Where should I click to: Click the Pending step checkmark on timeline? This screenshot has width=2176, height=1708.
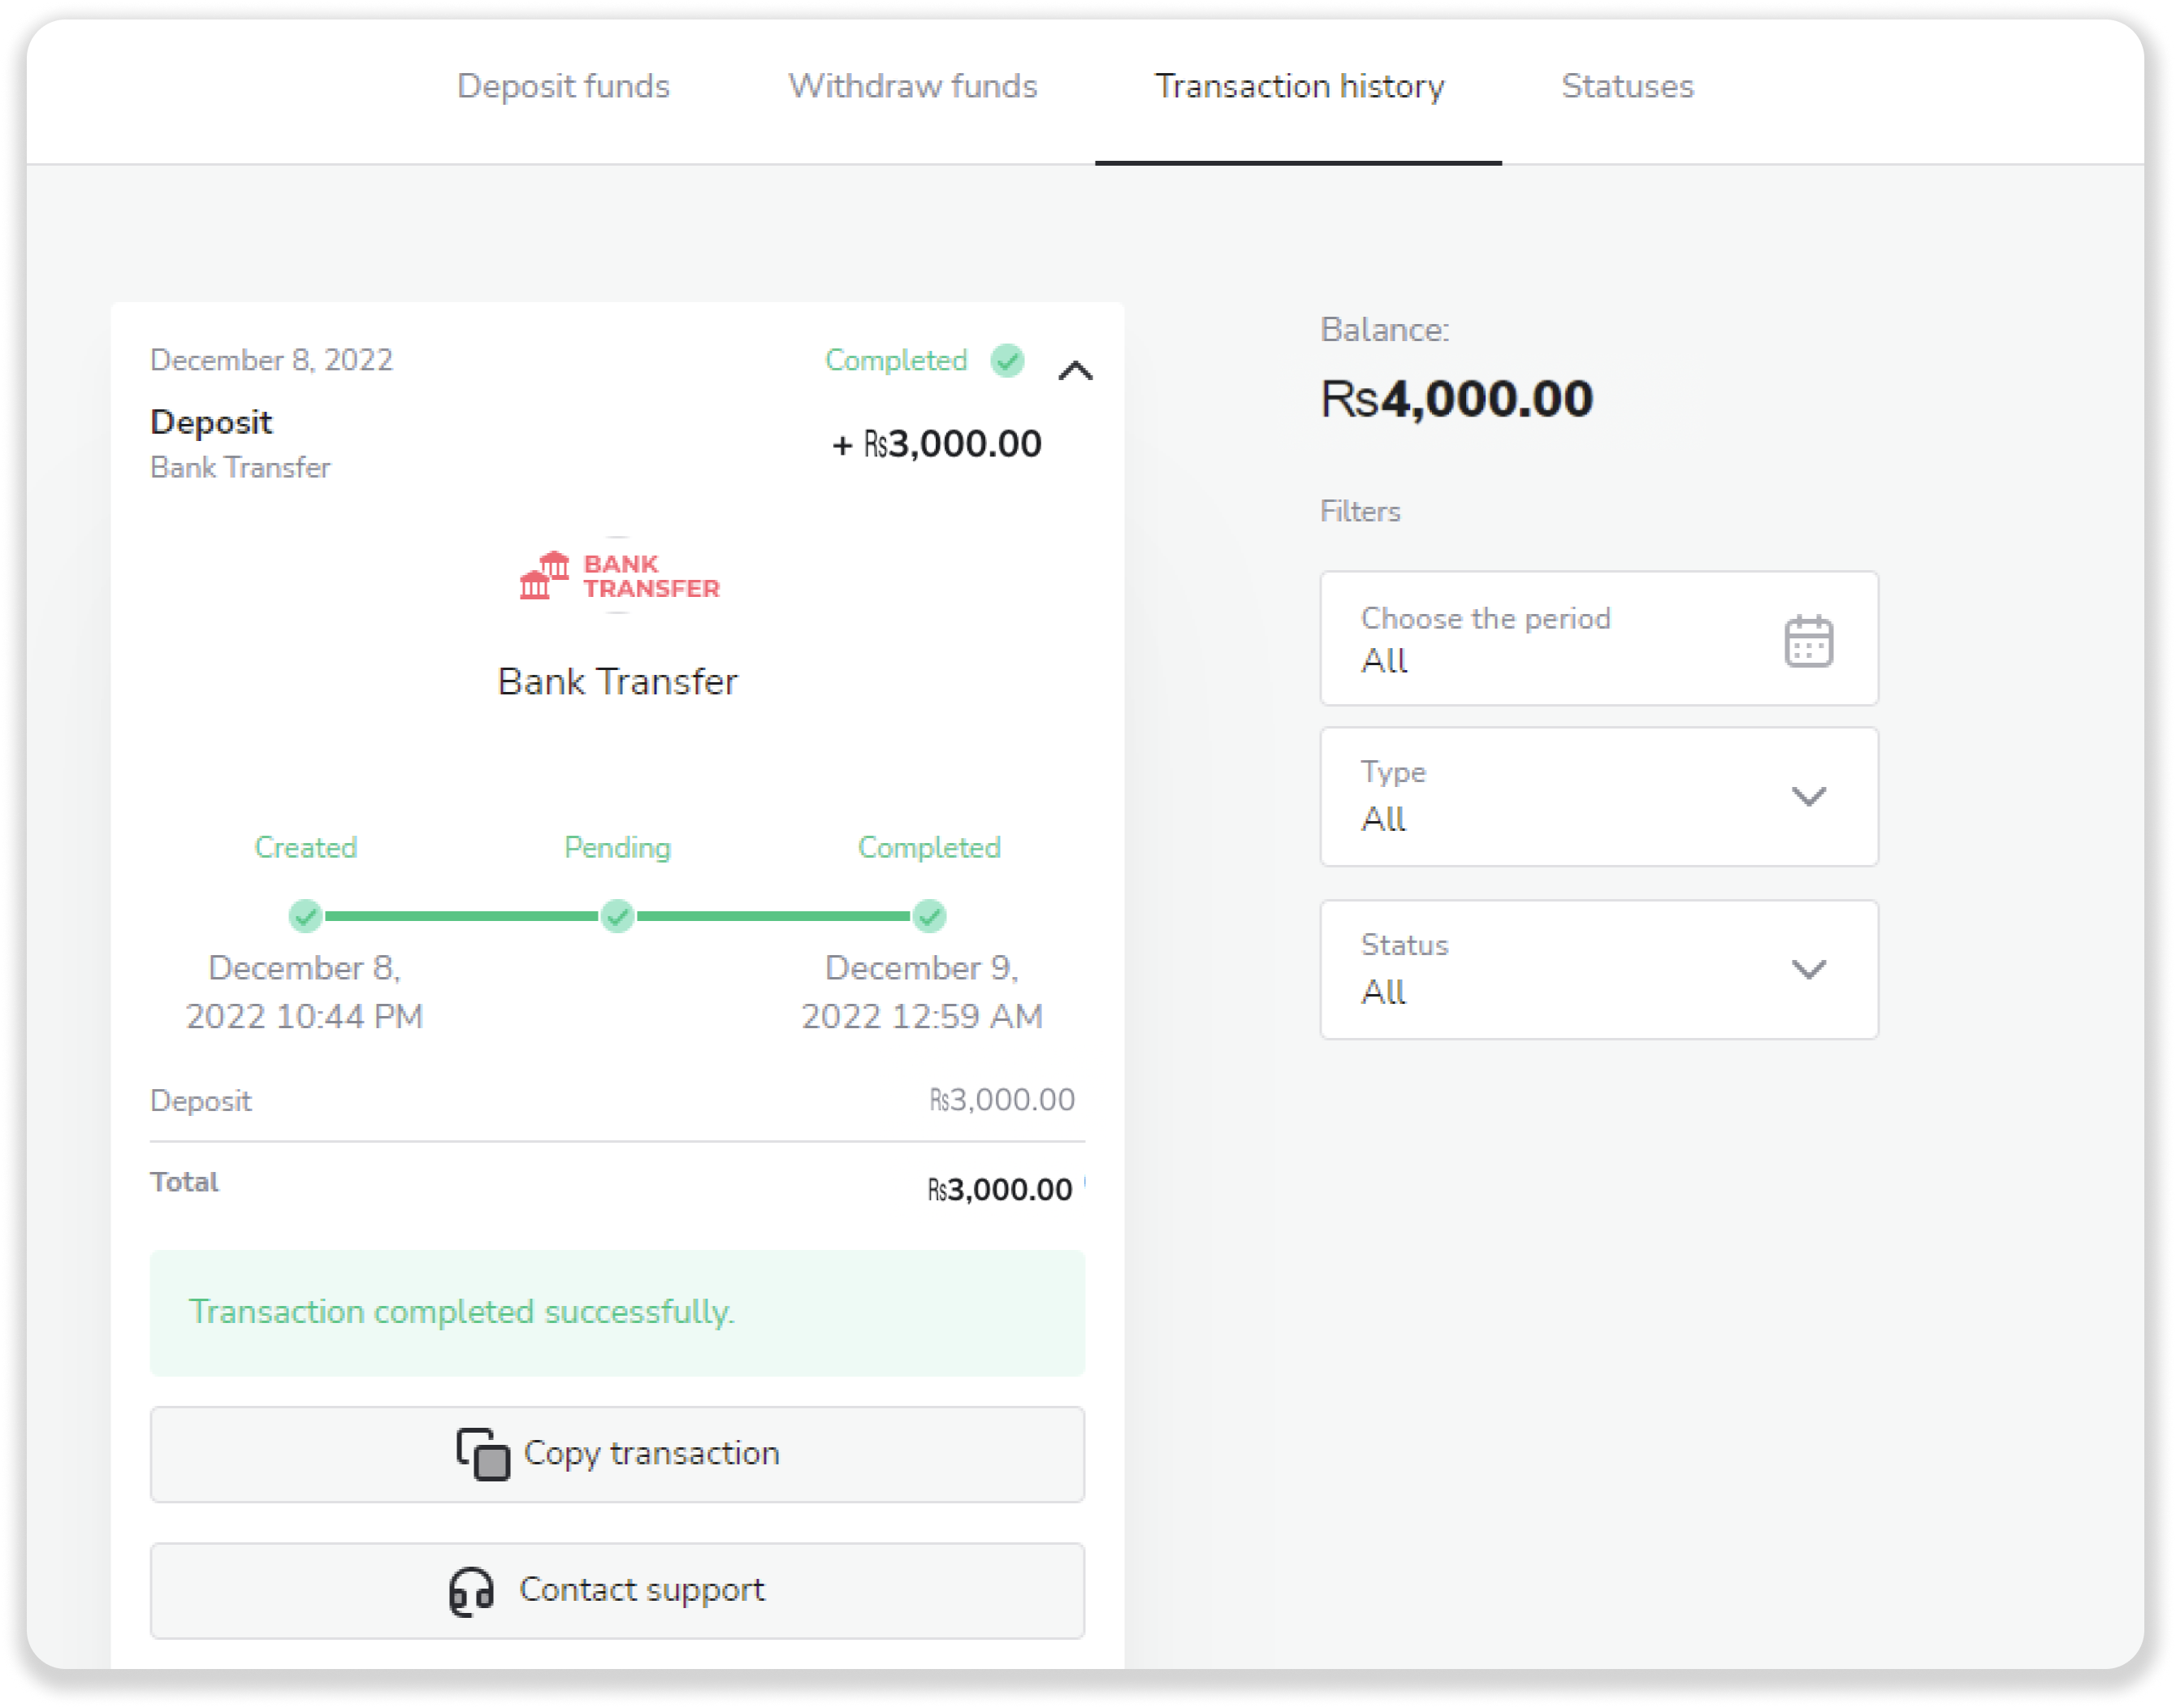(x=618, y=915)
